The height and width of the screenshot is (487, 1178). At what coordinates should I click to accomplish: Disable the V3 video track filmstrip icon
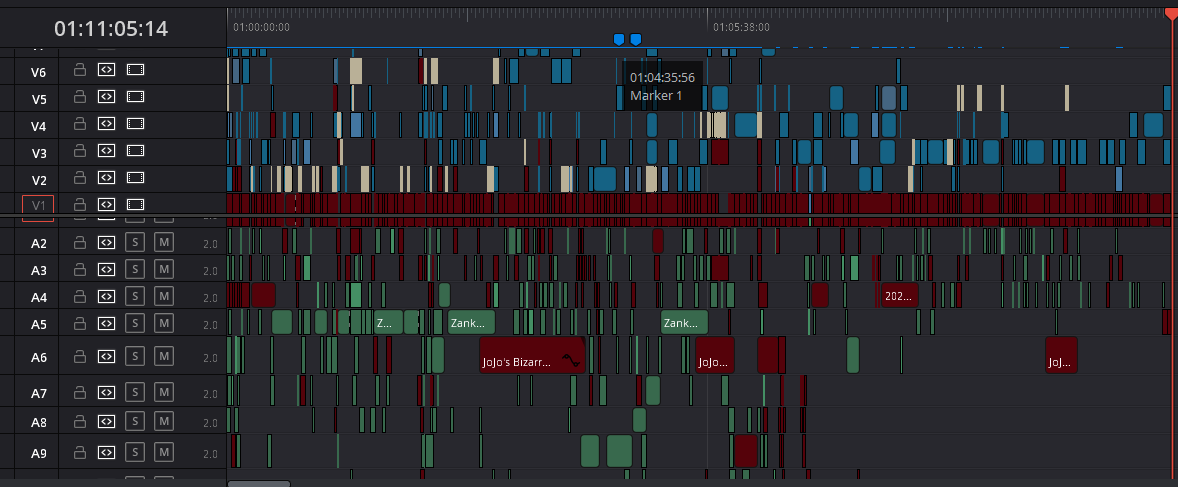[134, 151]
